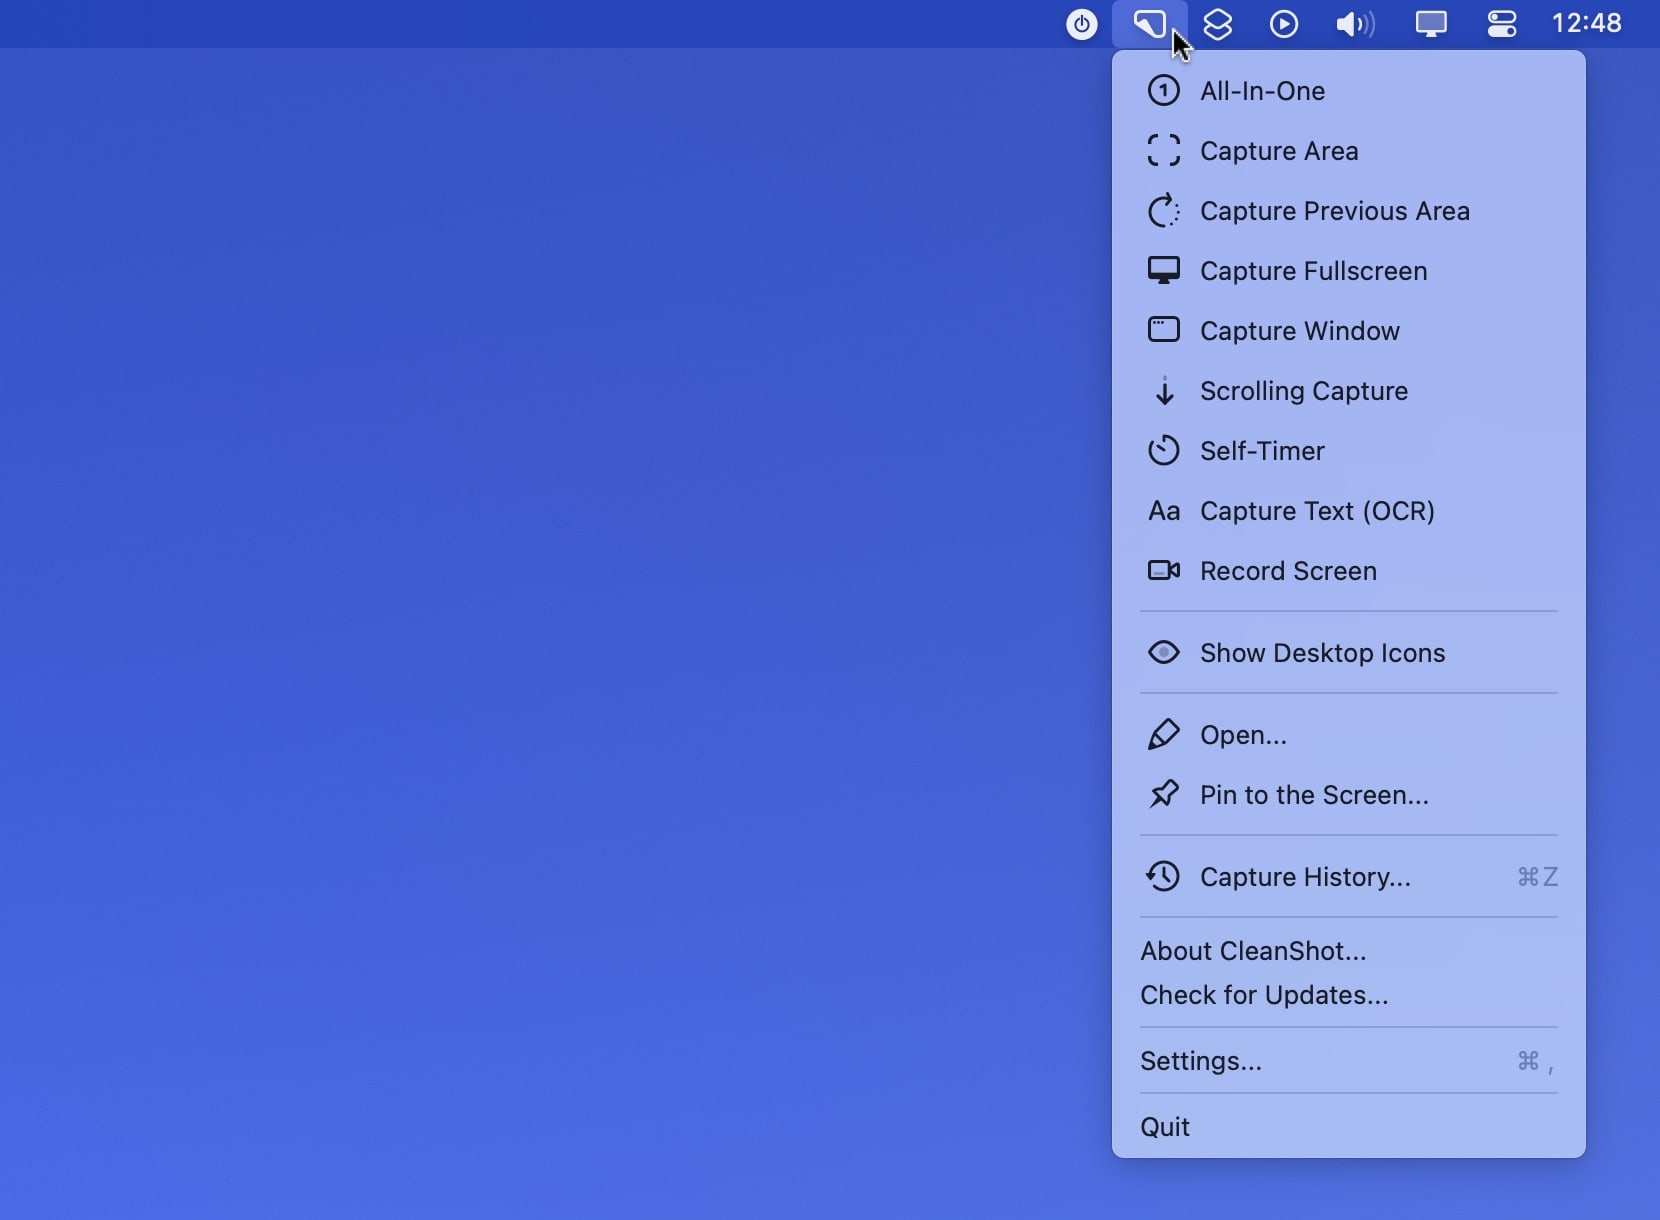Select the Self-Timer option
Viewport: 1660px width, 1220px height.
[x=1262, y=451]
